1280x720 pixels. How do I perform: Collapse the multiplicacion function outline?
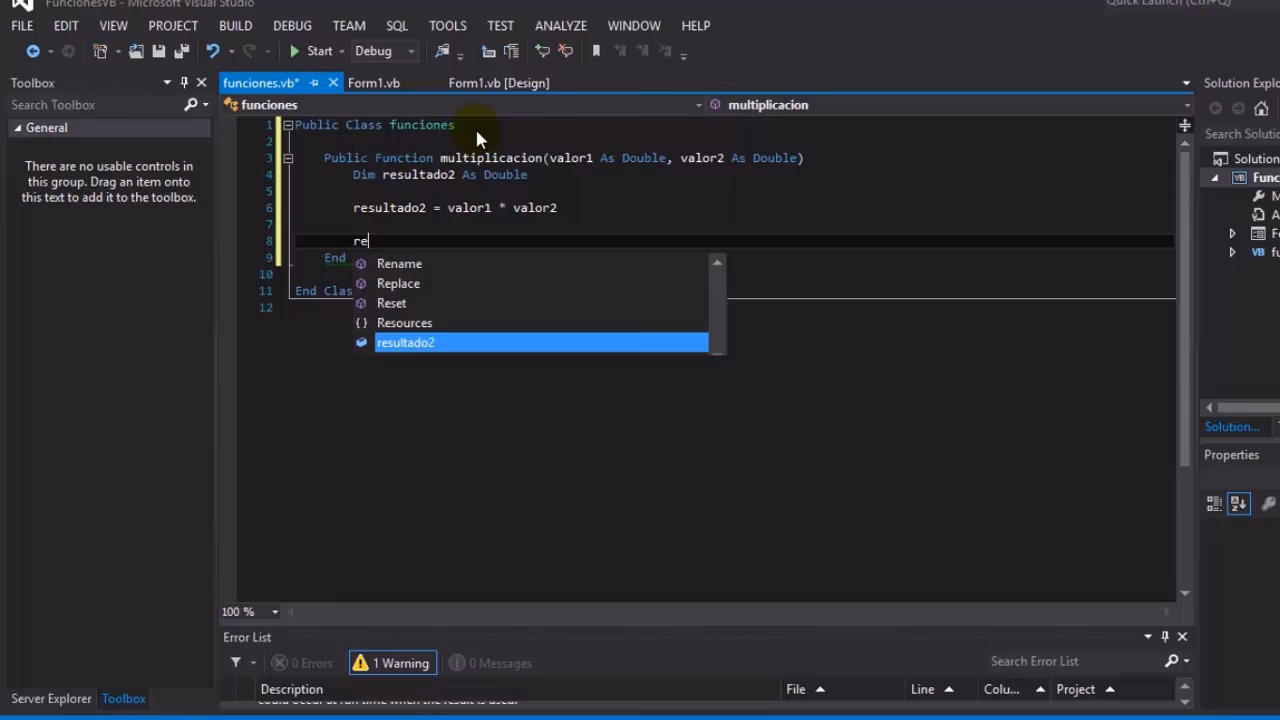coord(288,158)
